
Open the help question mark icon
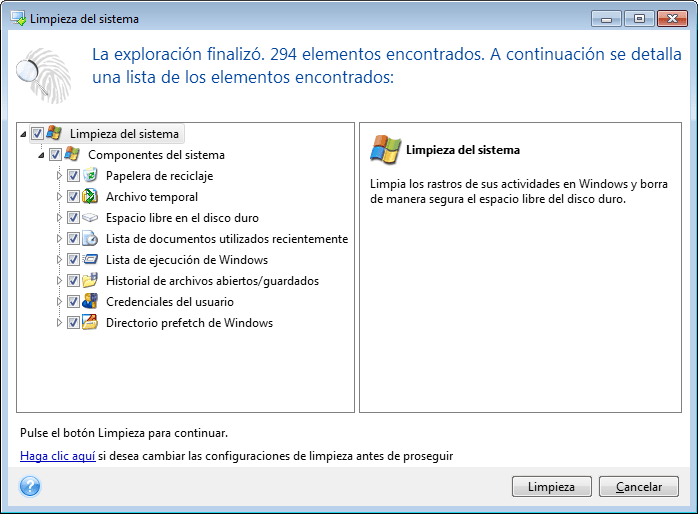tap(30, 487)
